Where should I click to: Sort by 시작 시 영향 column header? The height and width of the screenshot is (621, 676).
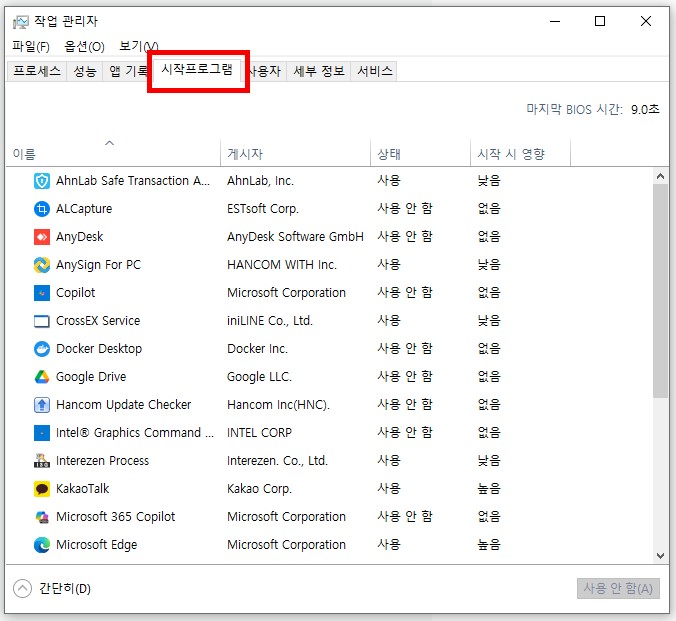[520, 153]
